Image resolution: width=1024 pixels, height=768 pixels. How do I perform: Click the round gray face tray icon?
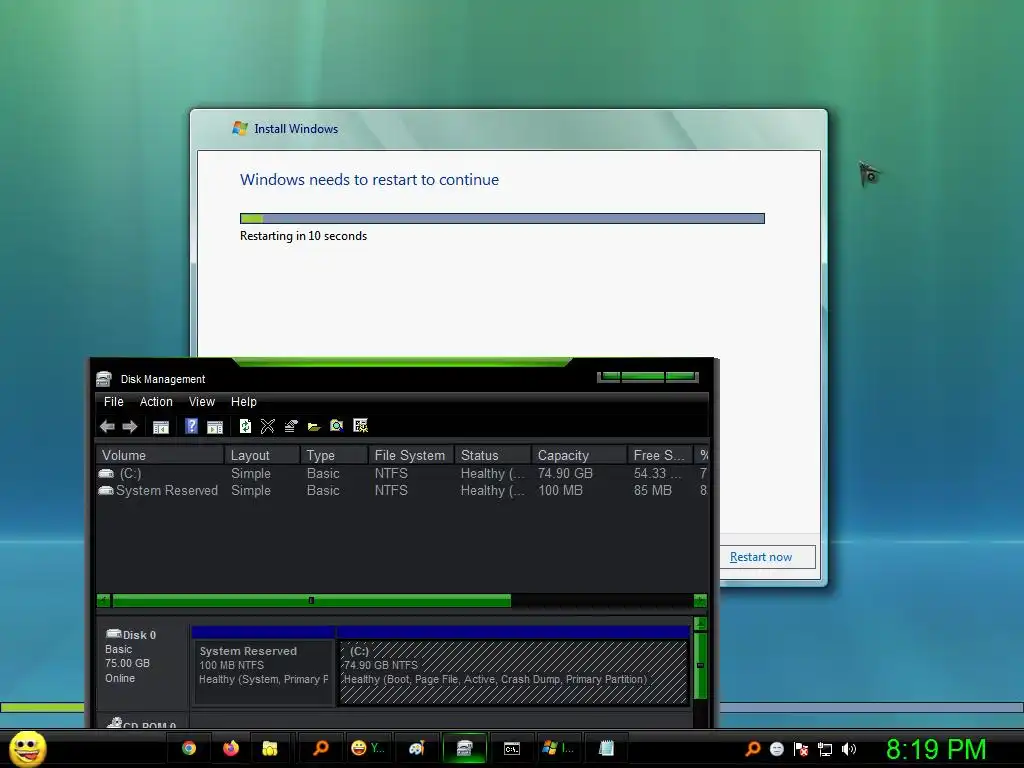click(x=776, y=749)
